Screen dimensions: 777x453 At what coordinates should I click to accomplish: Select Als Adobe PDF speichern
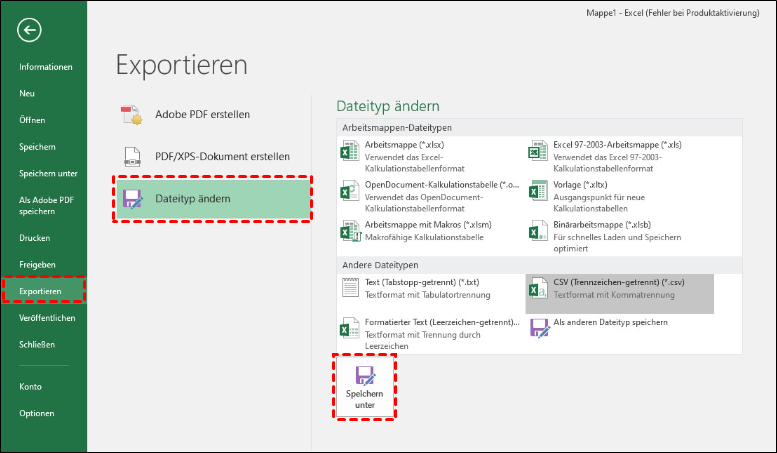(46, 206)
